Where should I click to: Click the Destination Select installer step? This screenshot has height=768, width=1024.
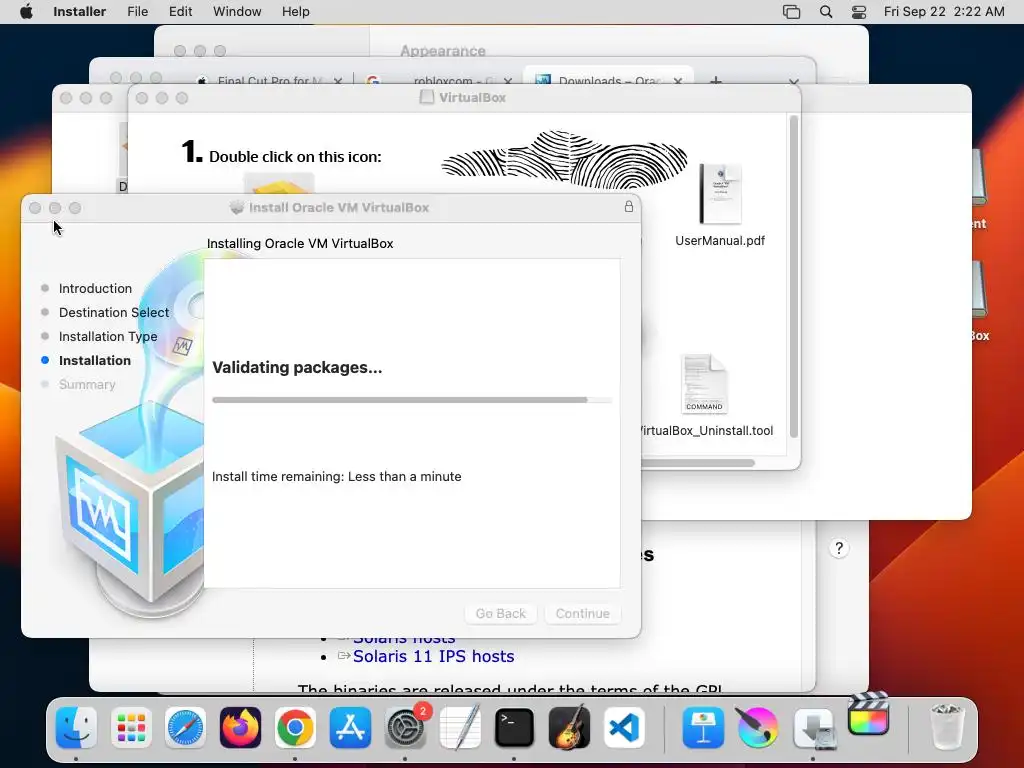point(114,312)
